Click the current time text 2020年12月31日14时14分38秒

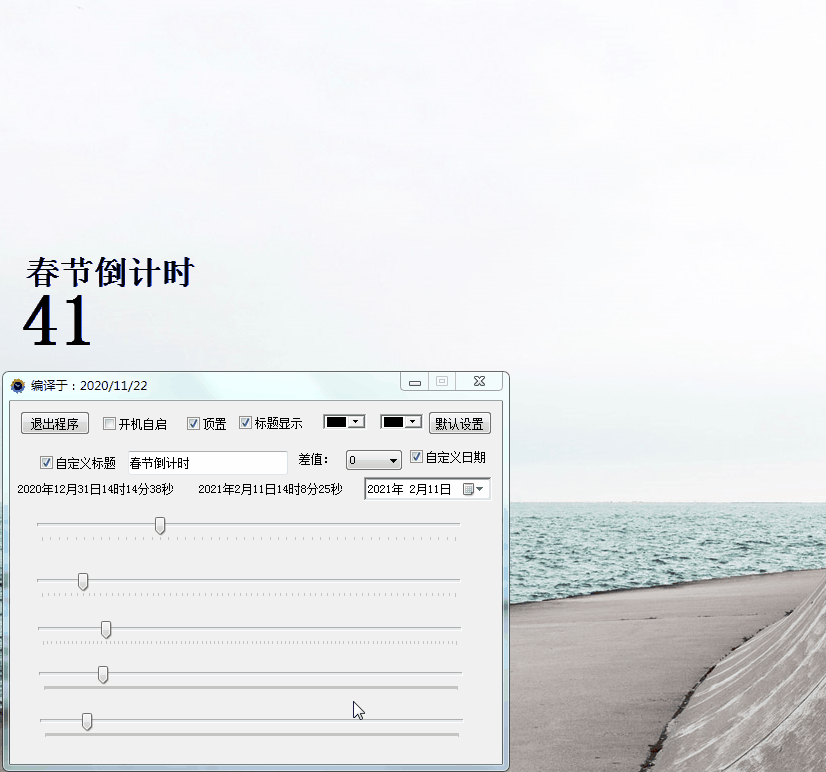click(x=95, y=489)
